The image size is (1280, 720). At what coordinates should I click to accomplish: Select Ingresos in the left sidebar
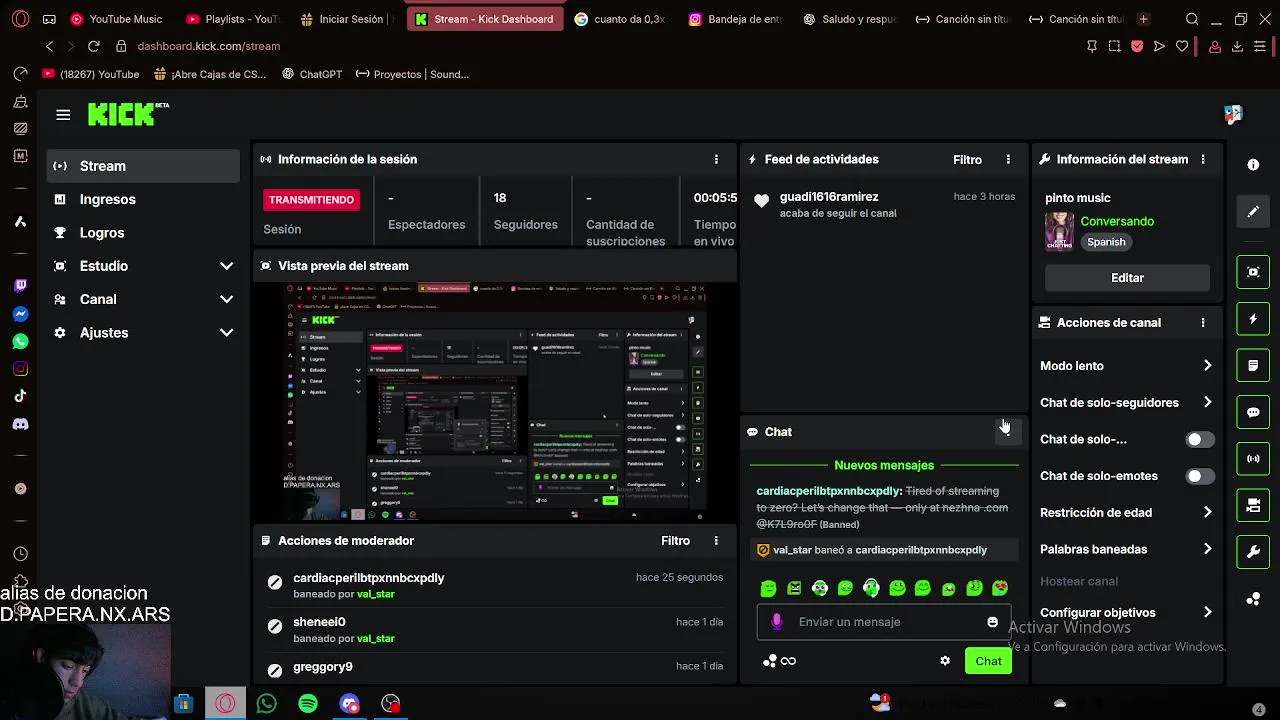(x=143, y=199)
